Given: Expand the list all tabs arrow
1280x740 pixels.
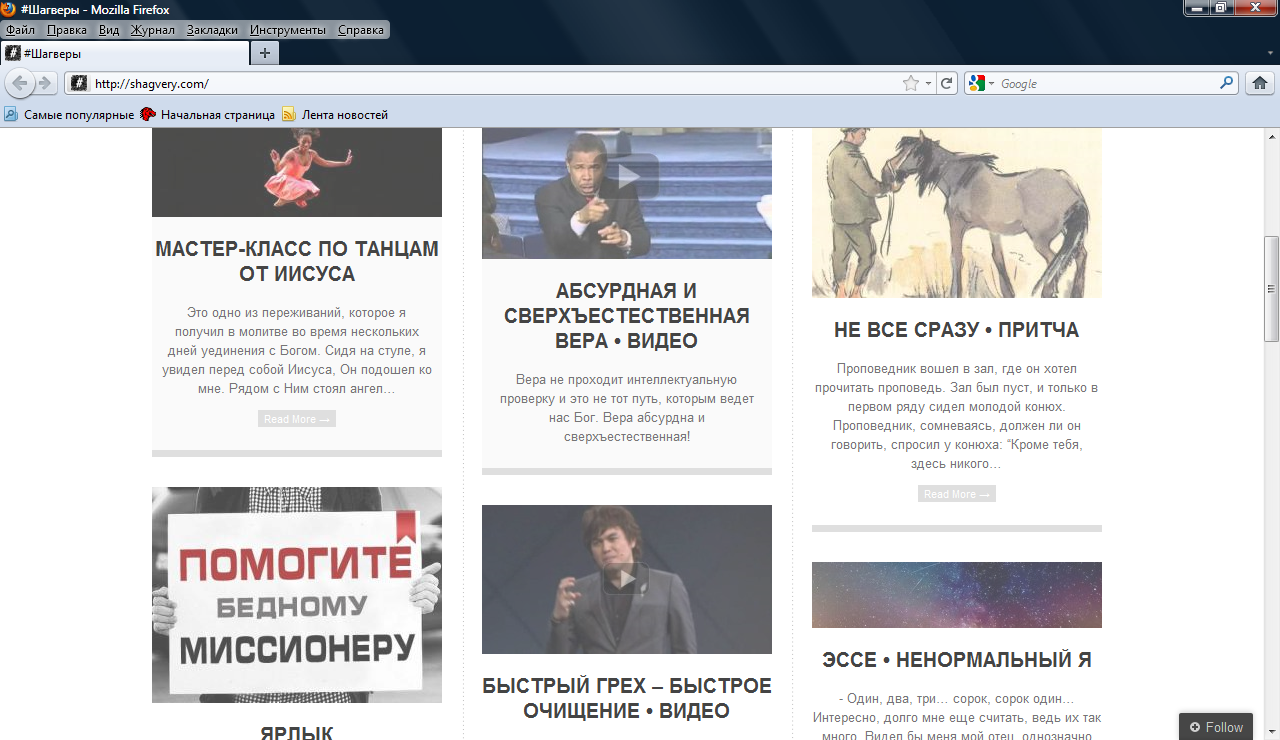Looking at the screenshot, I should (x=1269, y=53).
